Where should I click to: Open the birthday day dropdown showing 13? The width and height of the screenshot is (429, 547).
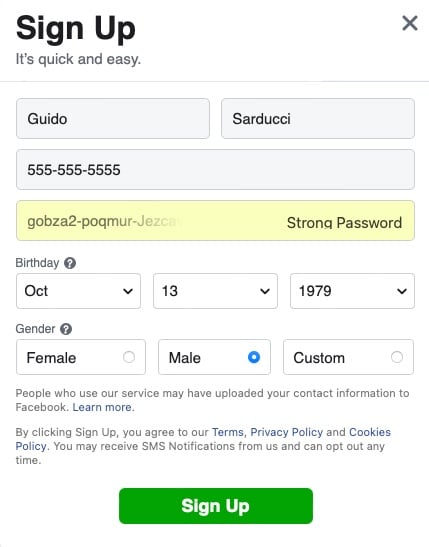click(215, 291)
